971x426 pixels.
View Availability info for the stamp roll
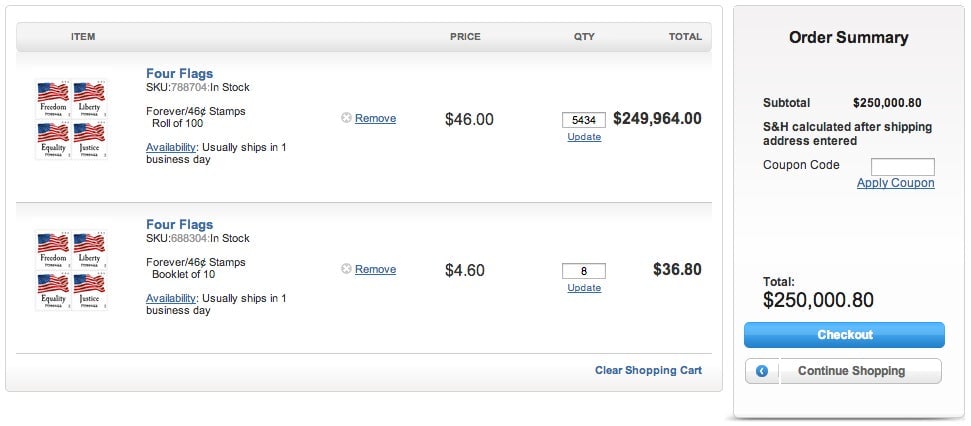tap(171, 147)
